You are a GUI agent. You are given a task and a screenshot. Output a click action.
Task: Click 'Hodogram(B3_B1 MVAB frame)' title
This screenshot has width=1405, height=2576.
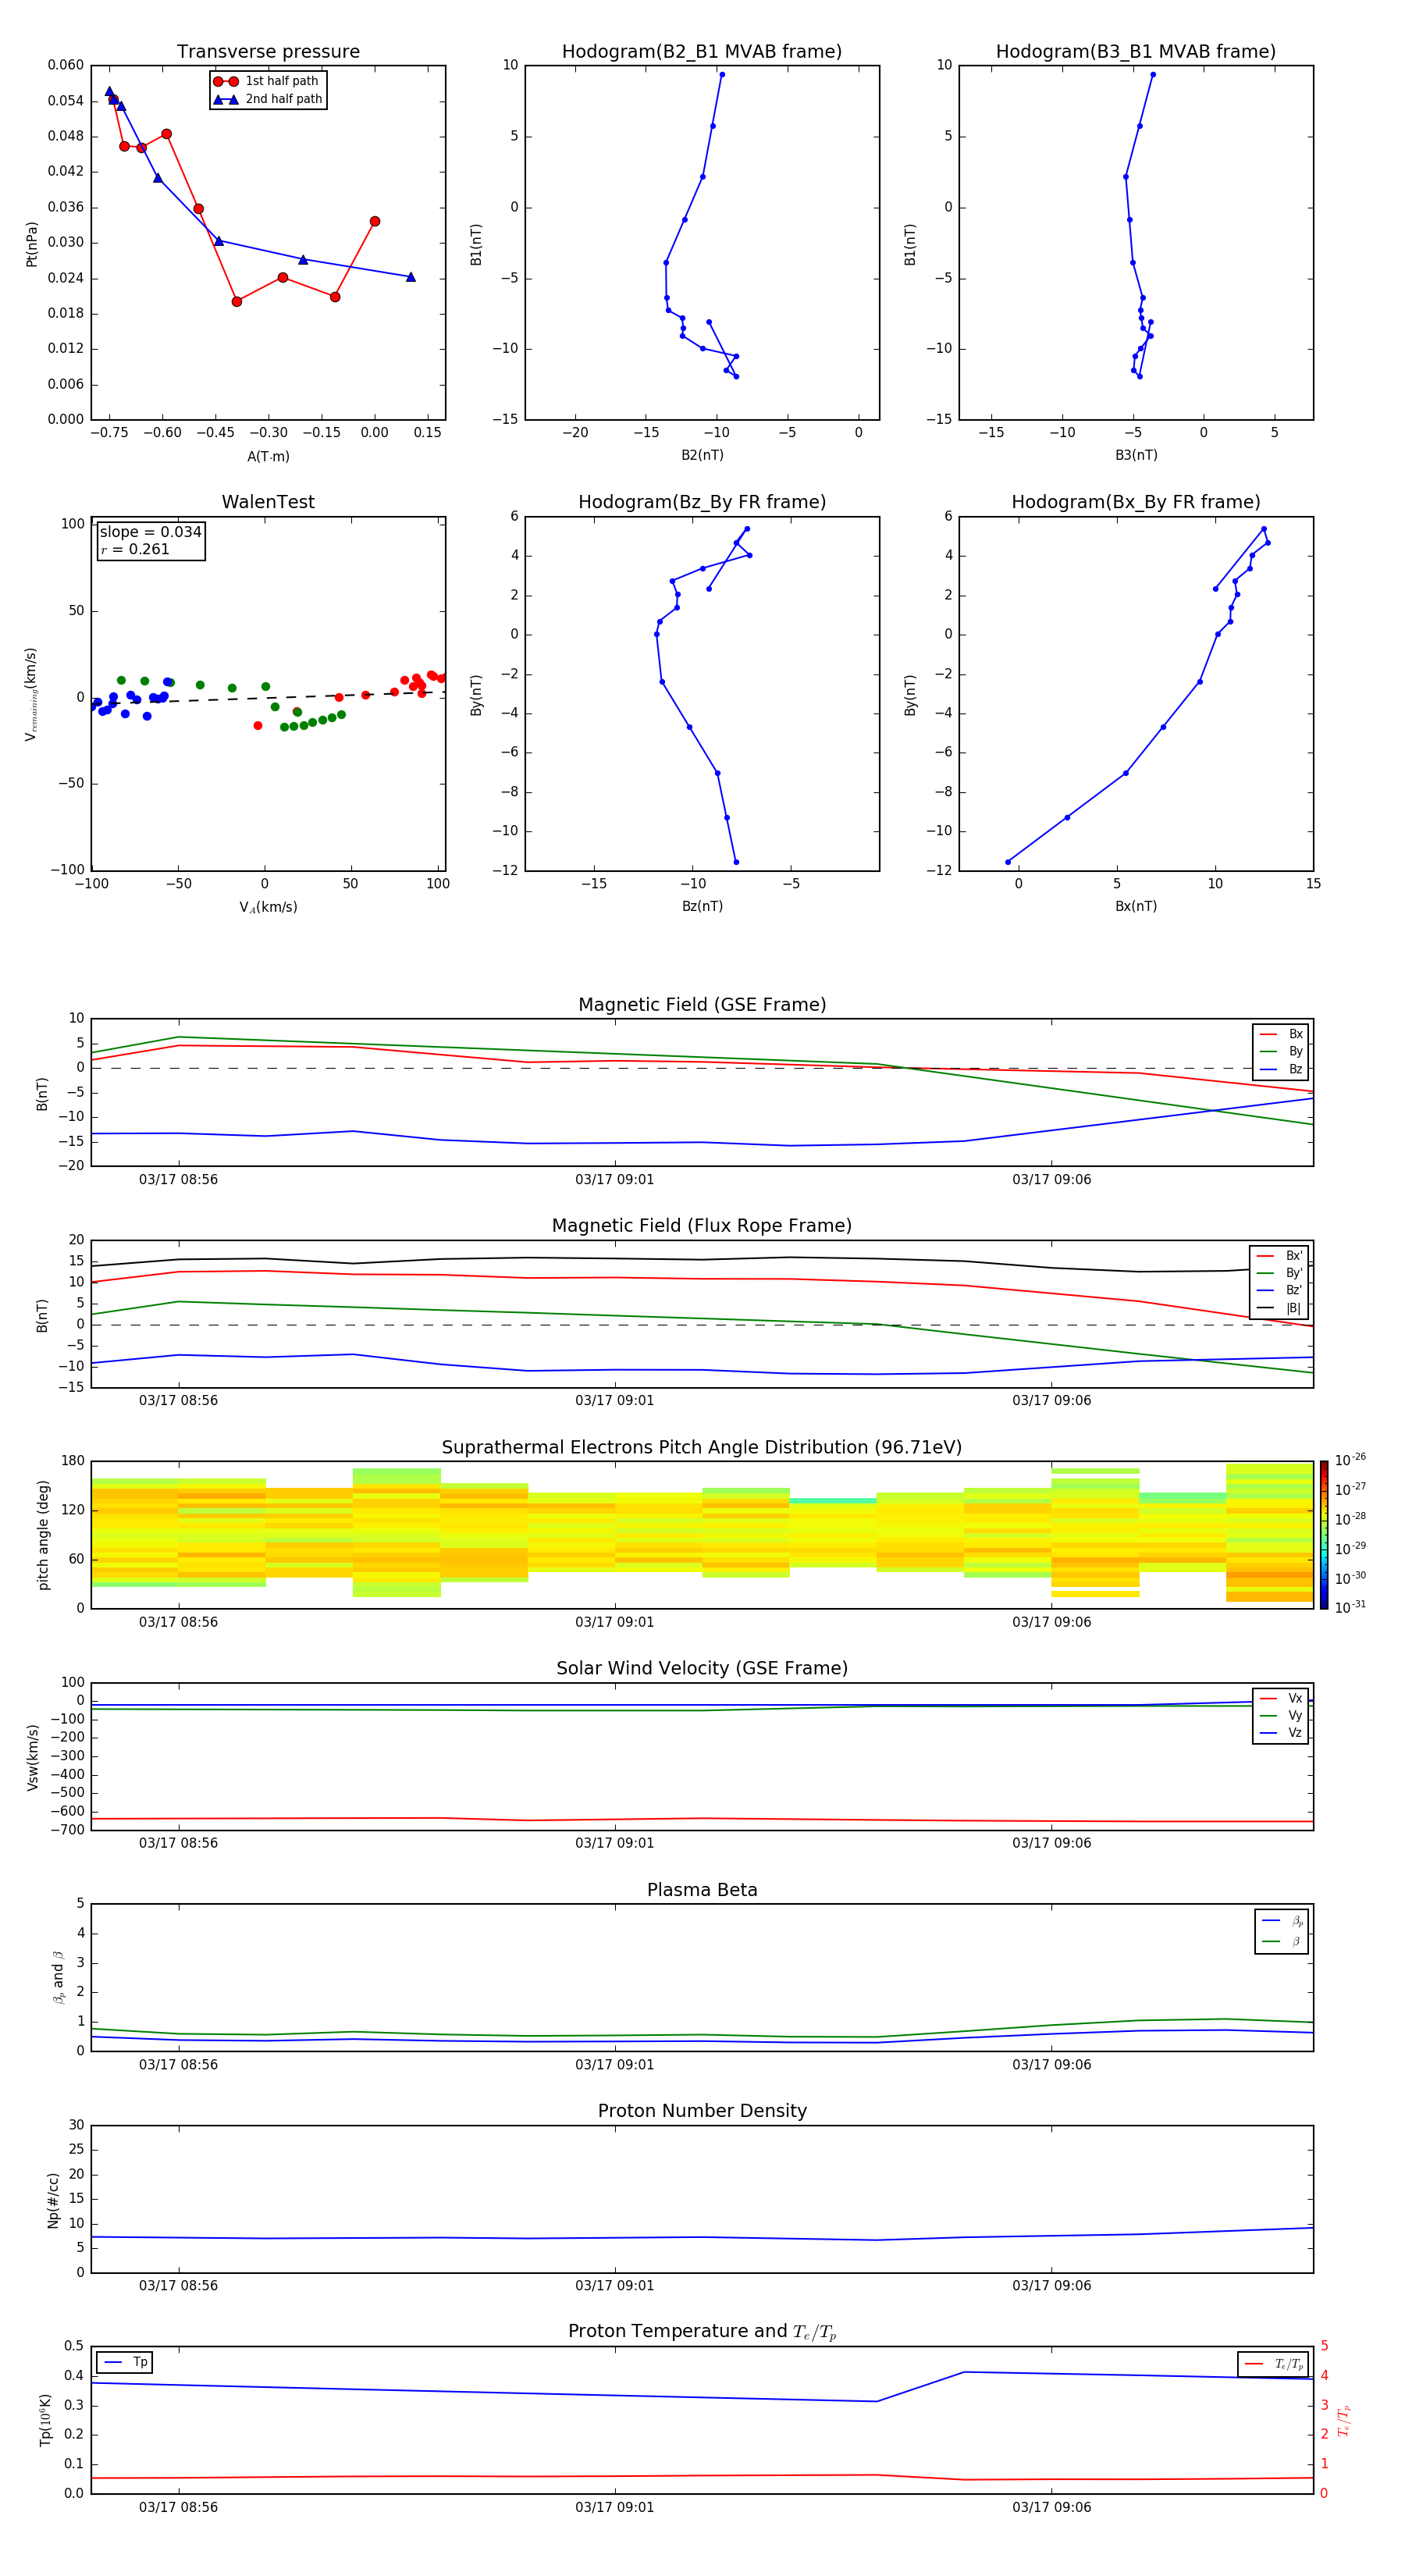(x=1136, y=52)
